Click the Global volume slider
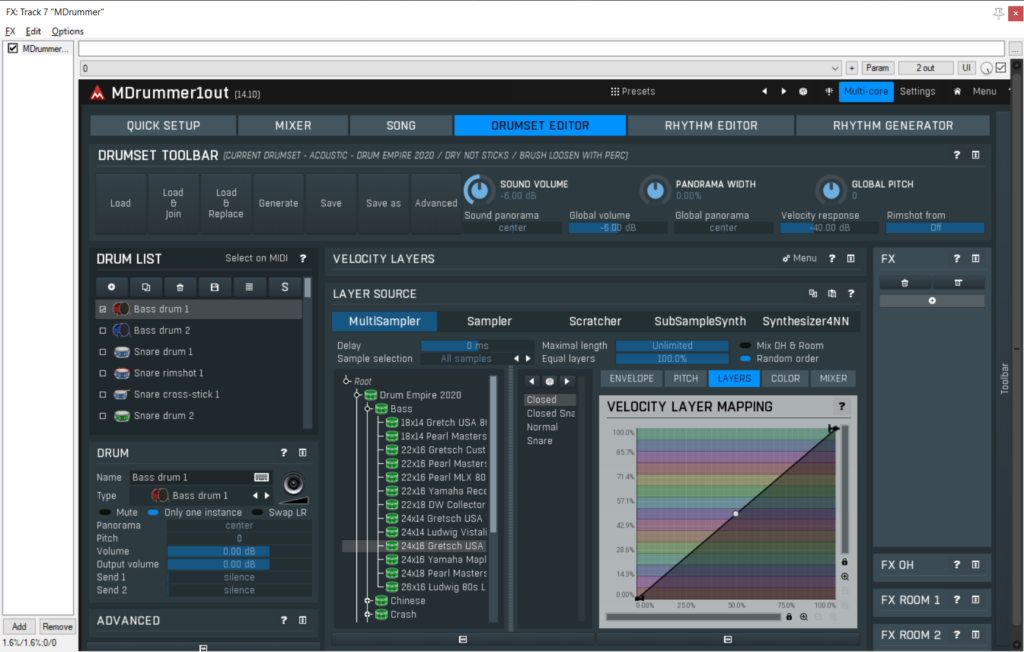This screenshot has width=1024, height=652. (x=618, y=228)
